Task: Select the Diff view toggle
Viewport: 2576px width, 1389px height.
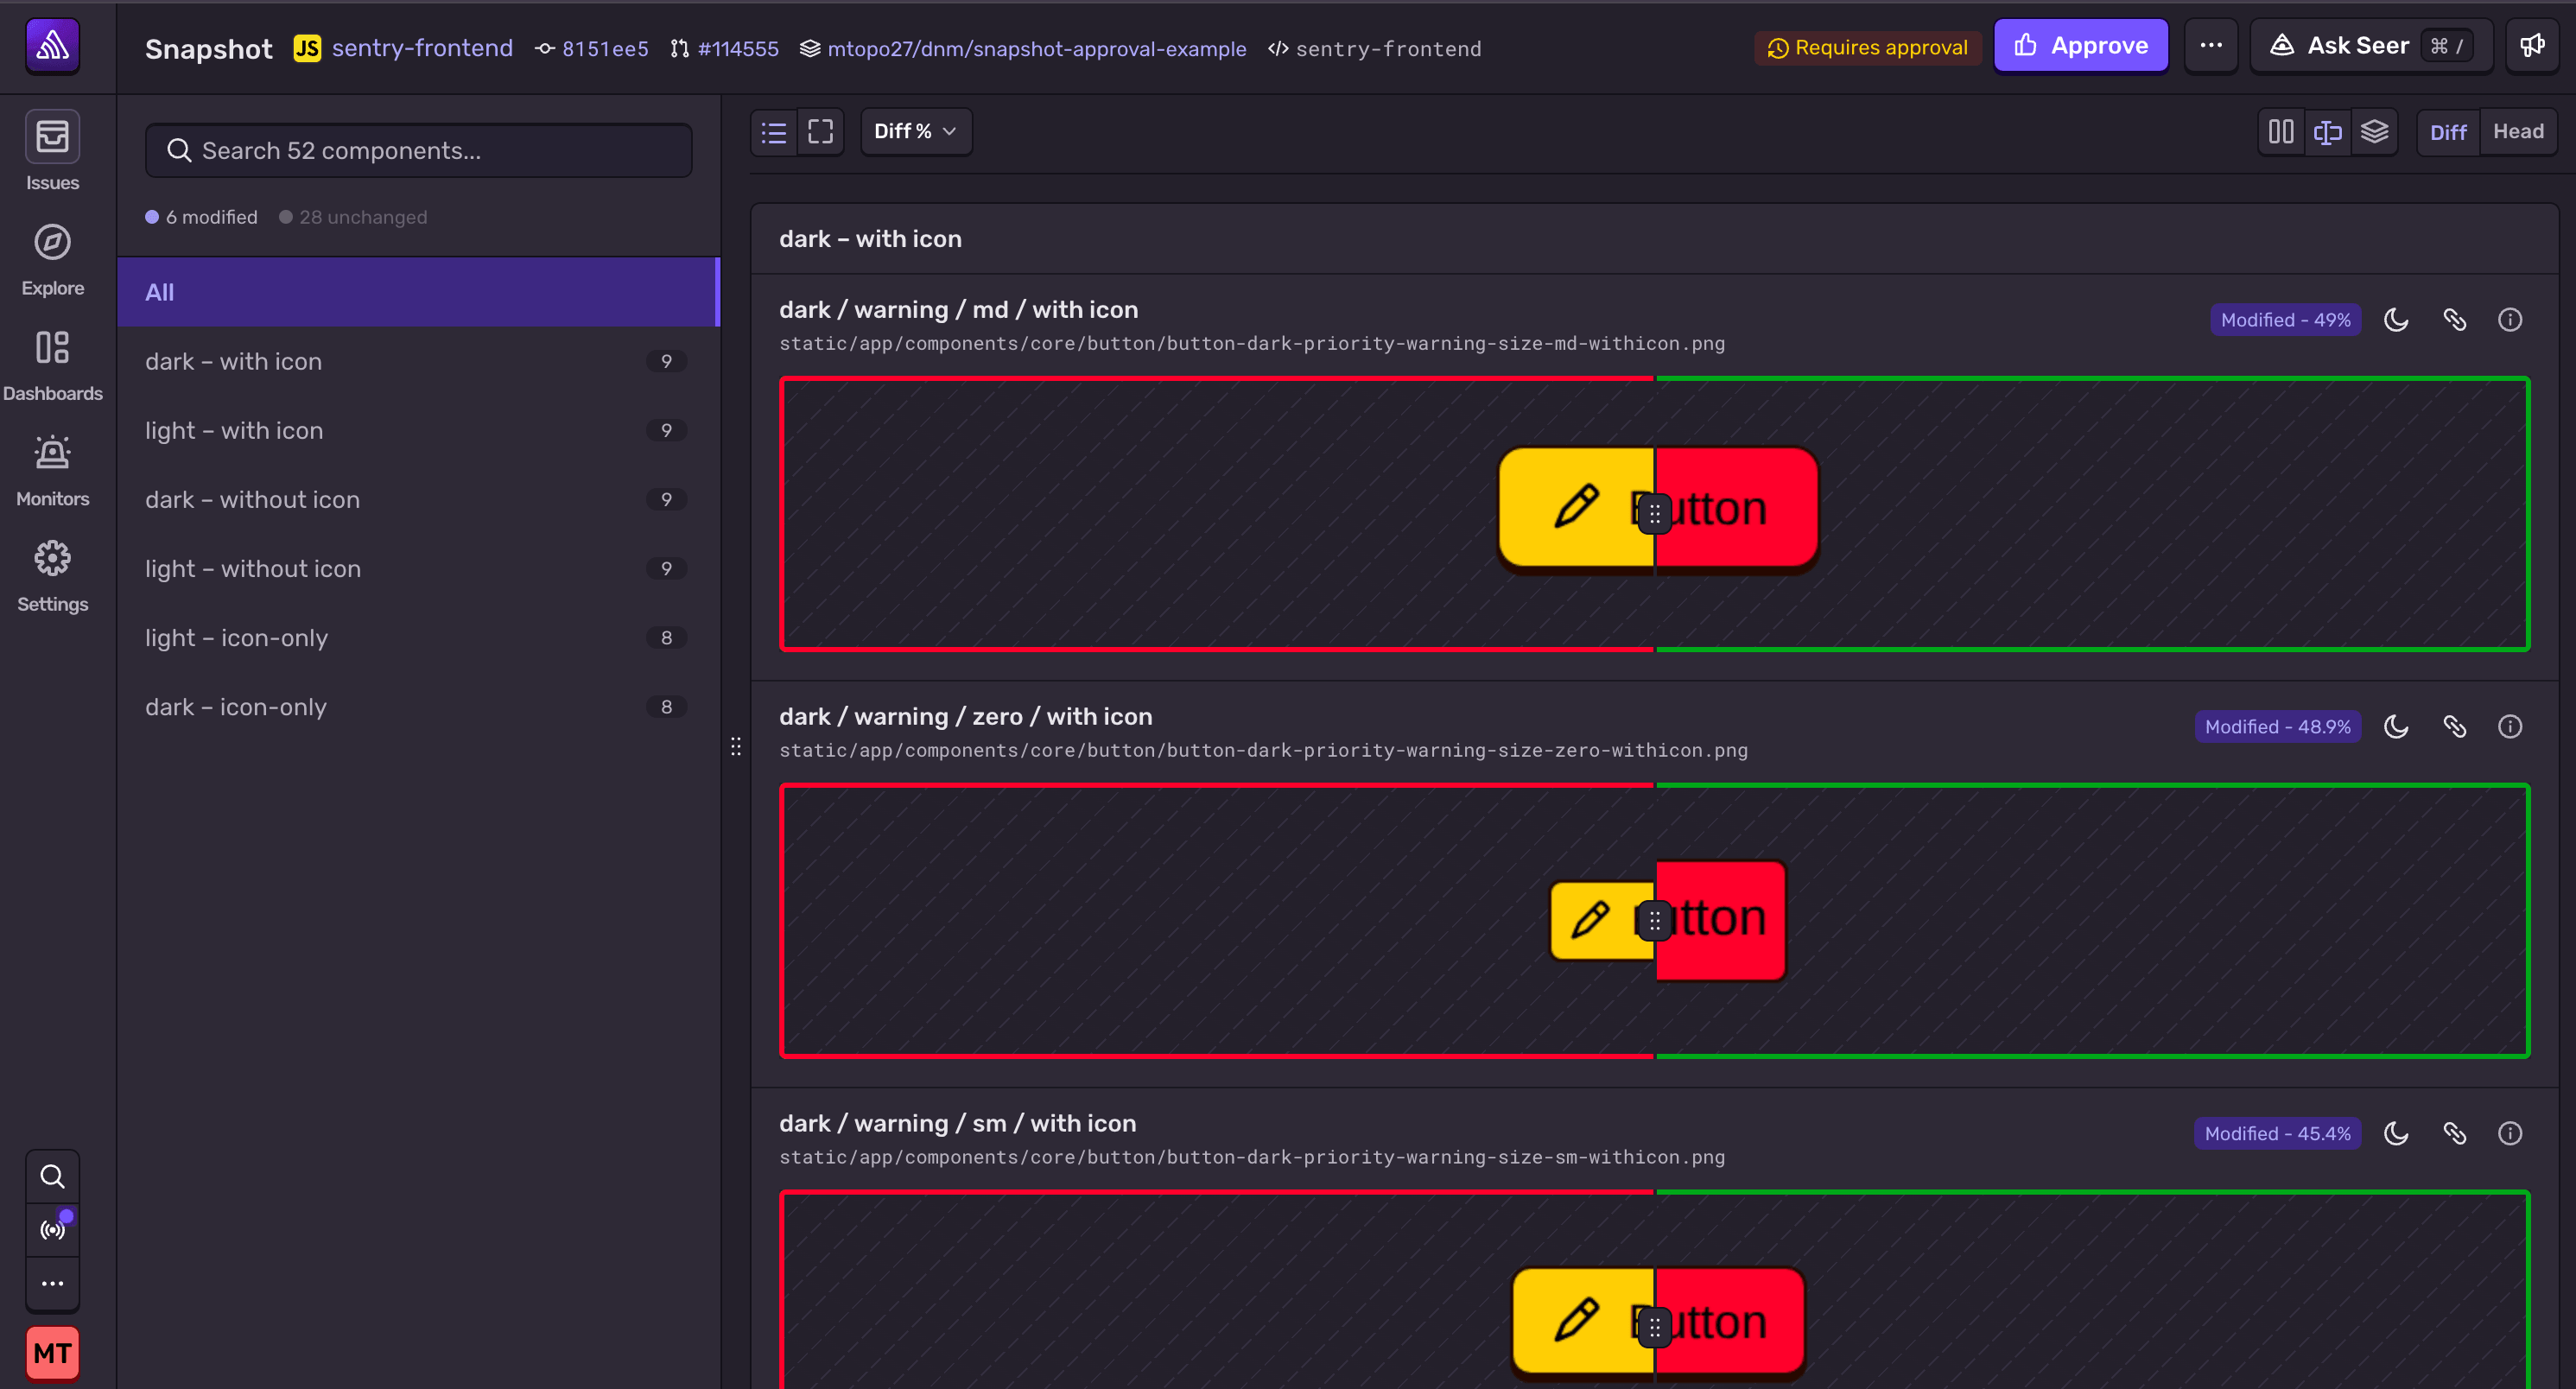Action: pos(2448,132)
